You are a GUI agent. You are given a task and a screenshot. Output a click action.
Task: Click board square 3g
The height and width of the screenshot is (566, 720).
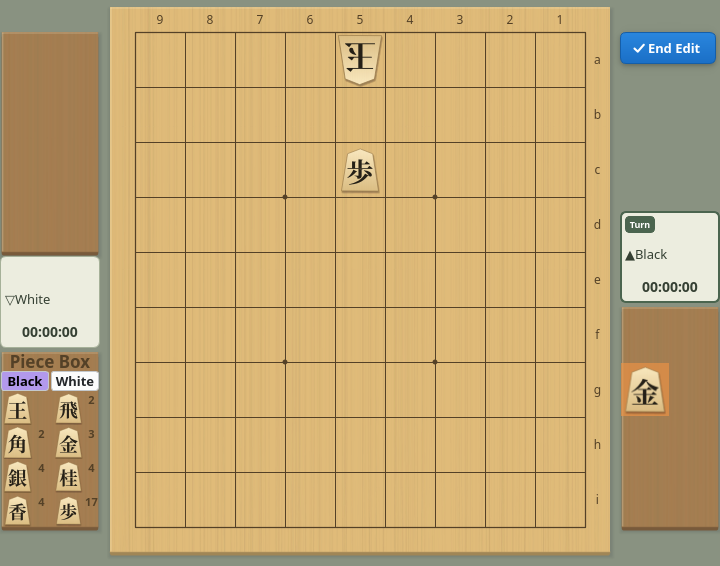[461, 390]
